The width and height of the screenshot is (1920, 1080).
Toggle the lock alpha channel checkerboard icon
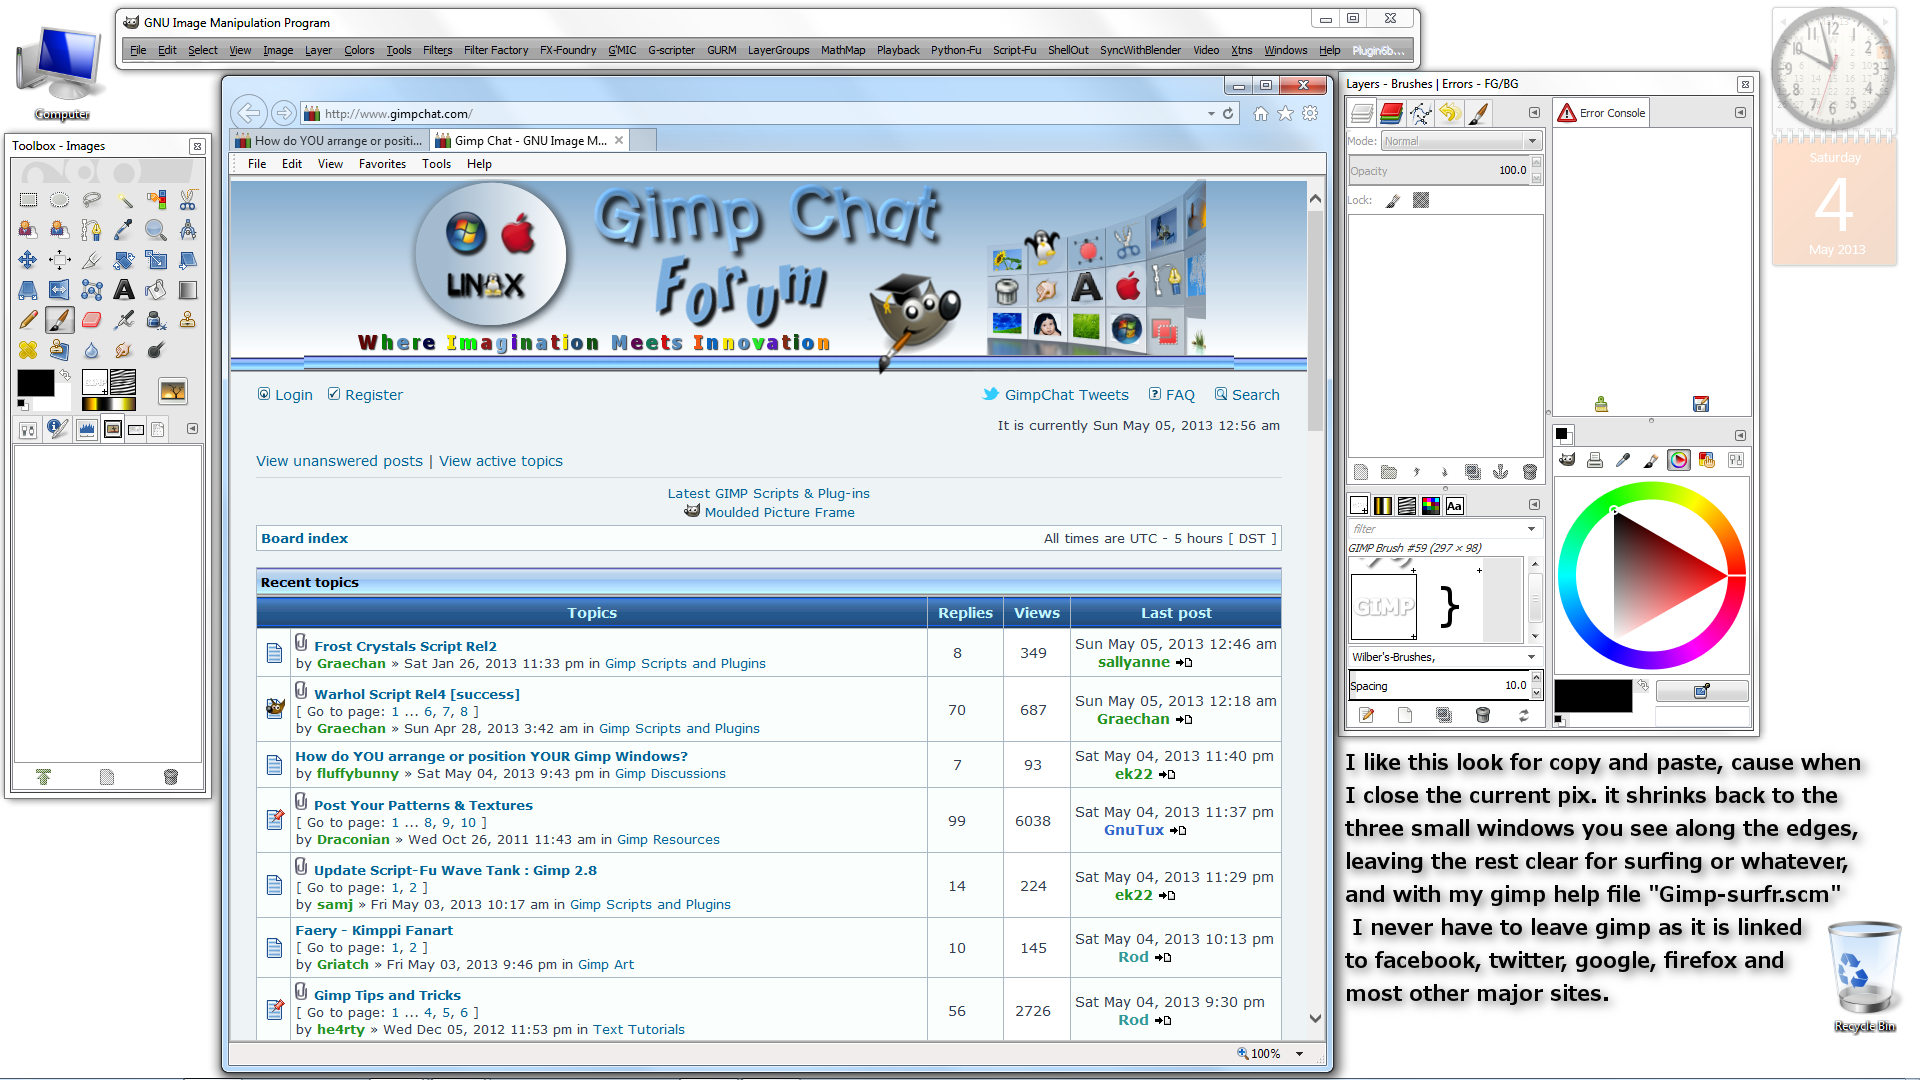point(1421,200)
